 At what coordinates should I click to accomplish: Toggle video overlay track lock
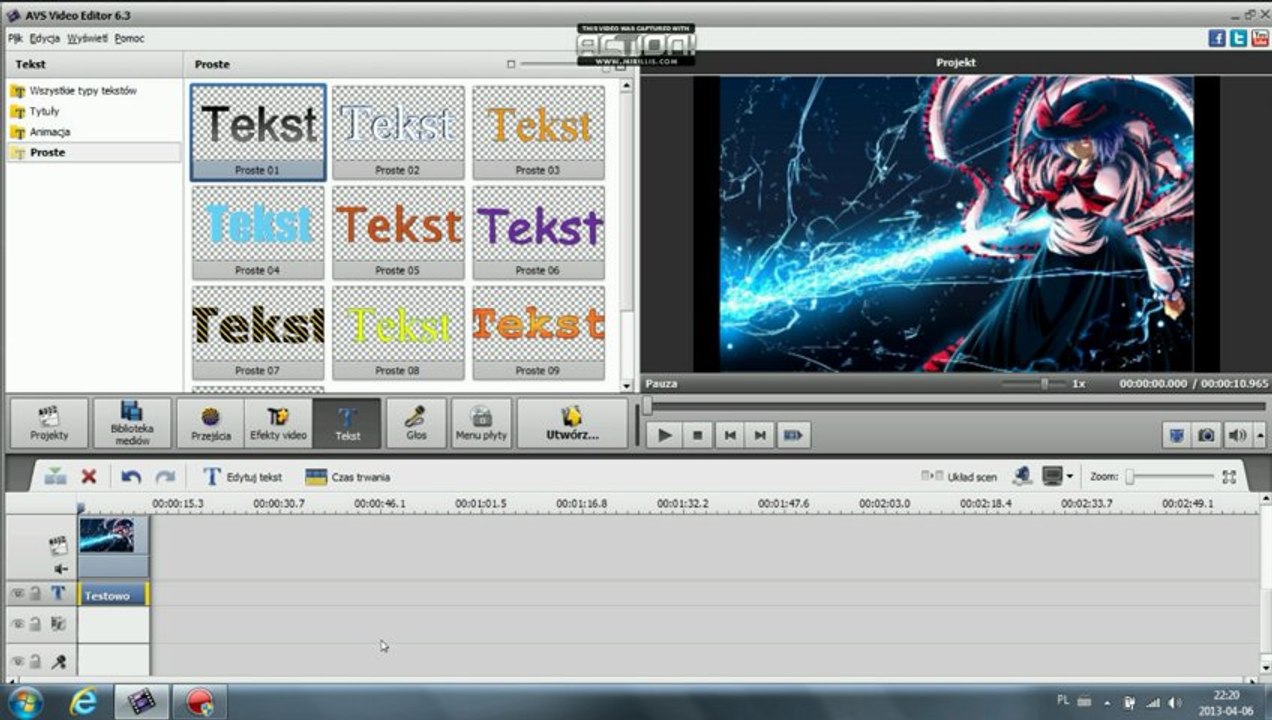point(34,624)
